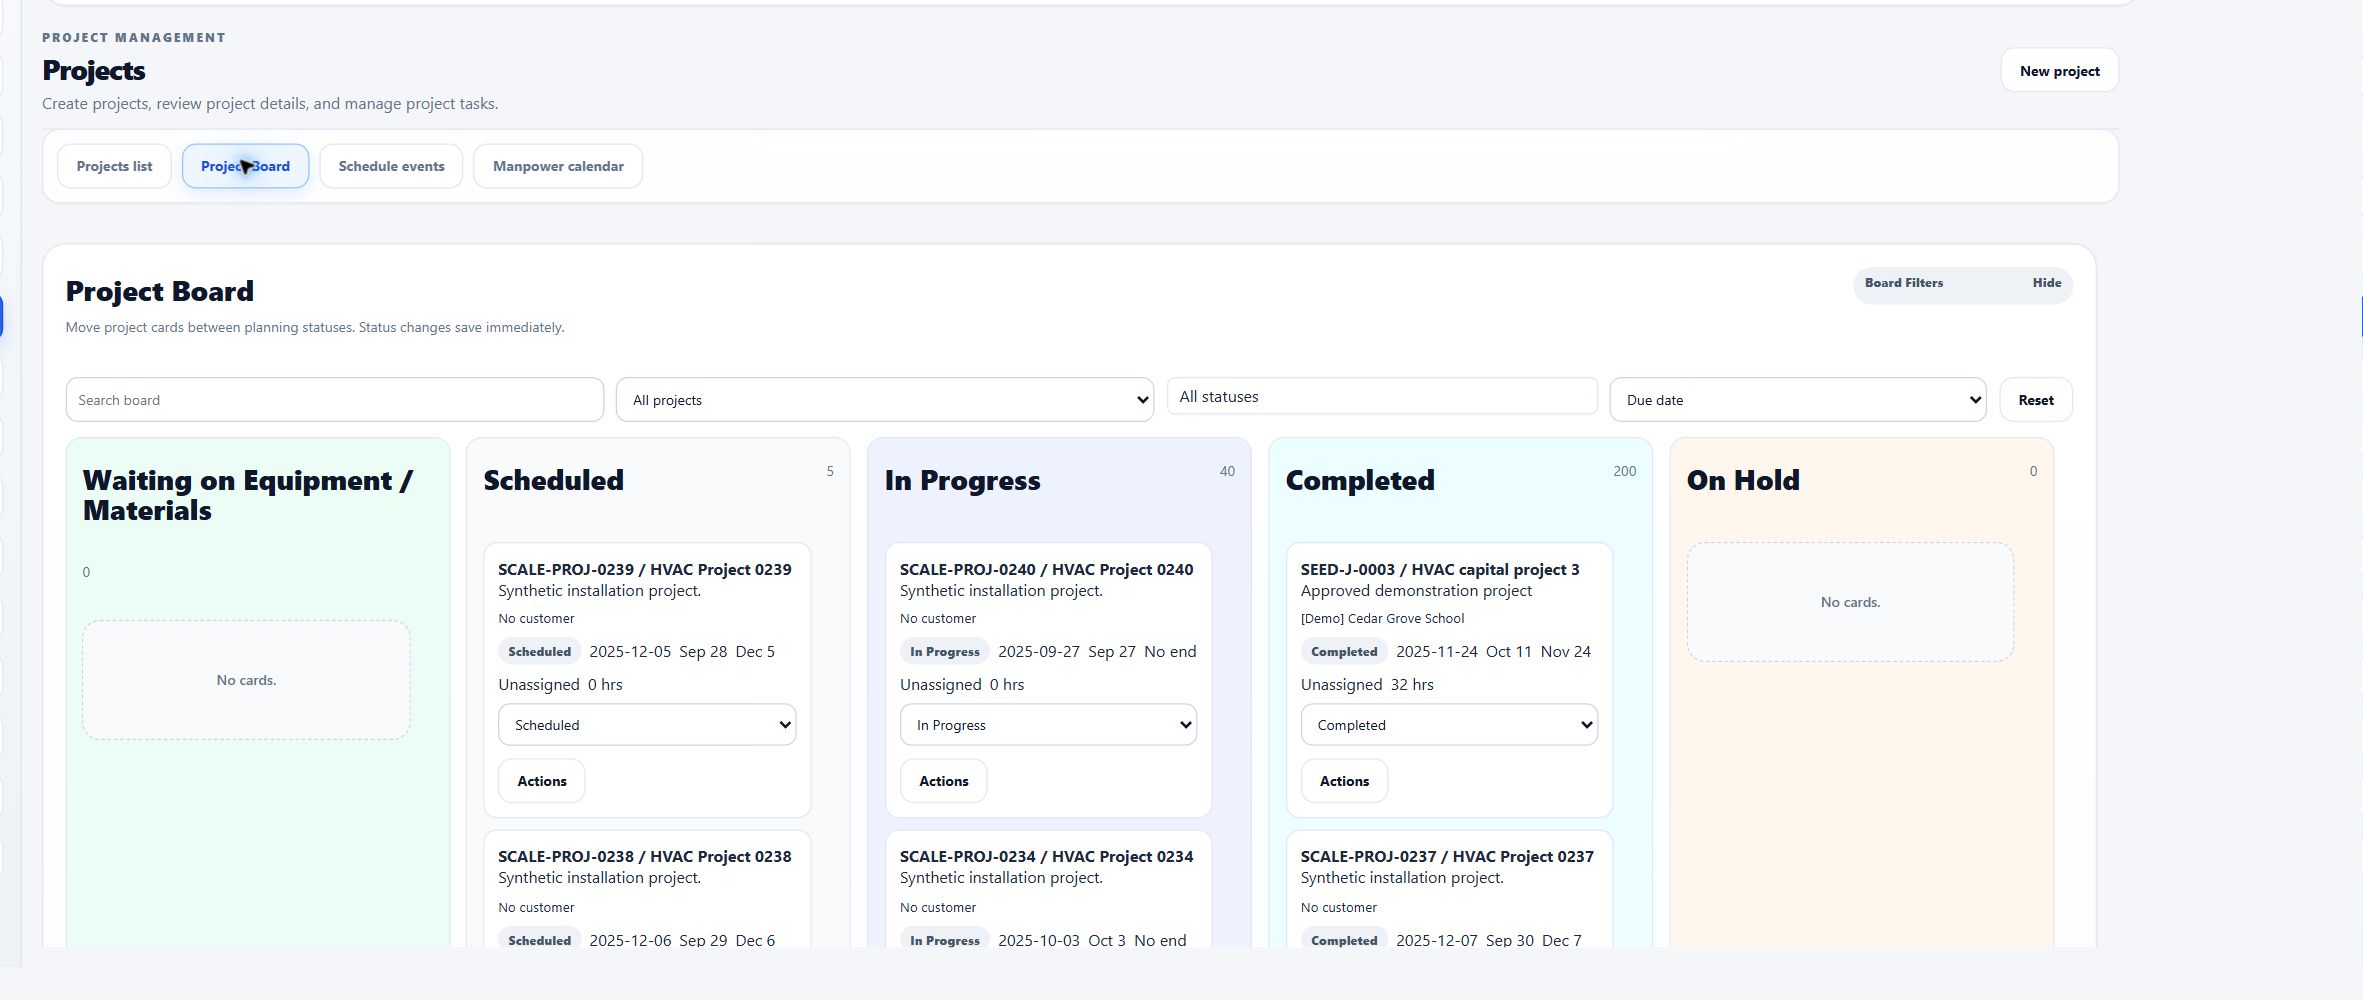The width and height of the screenshot is (2363, 1000).
Task: Open Actions for HVAC capital project 3
Action: click(1344, 781)
